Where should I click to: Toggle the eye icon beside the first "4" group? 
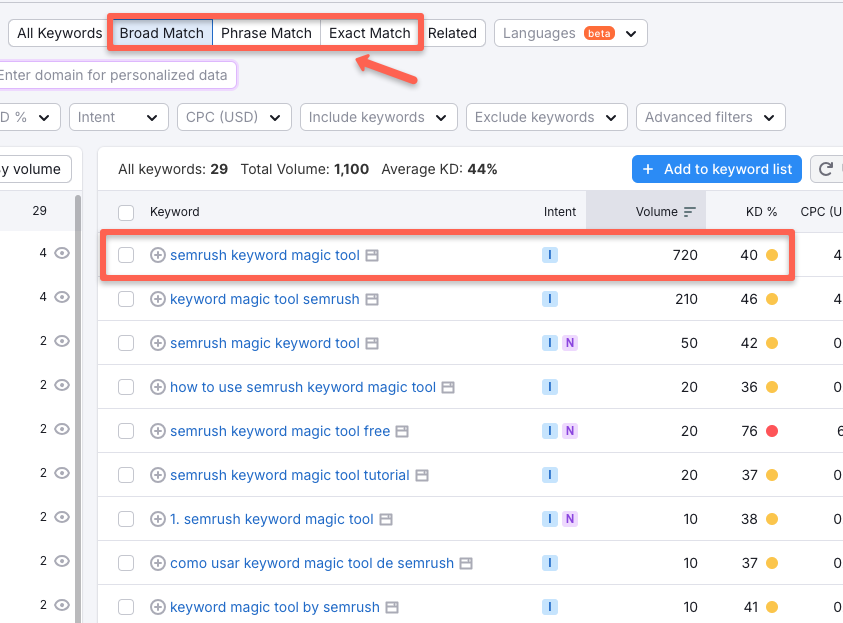(60, 253)
